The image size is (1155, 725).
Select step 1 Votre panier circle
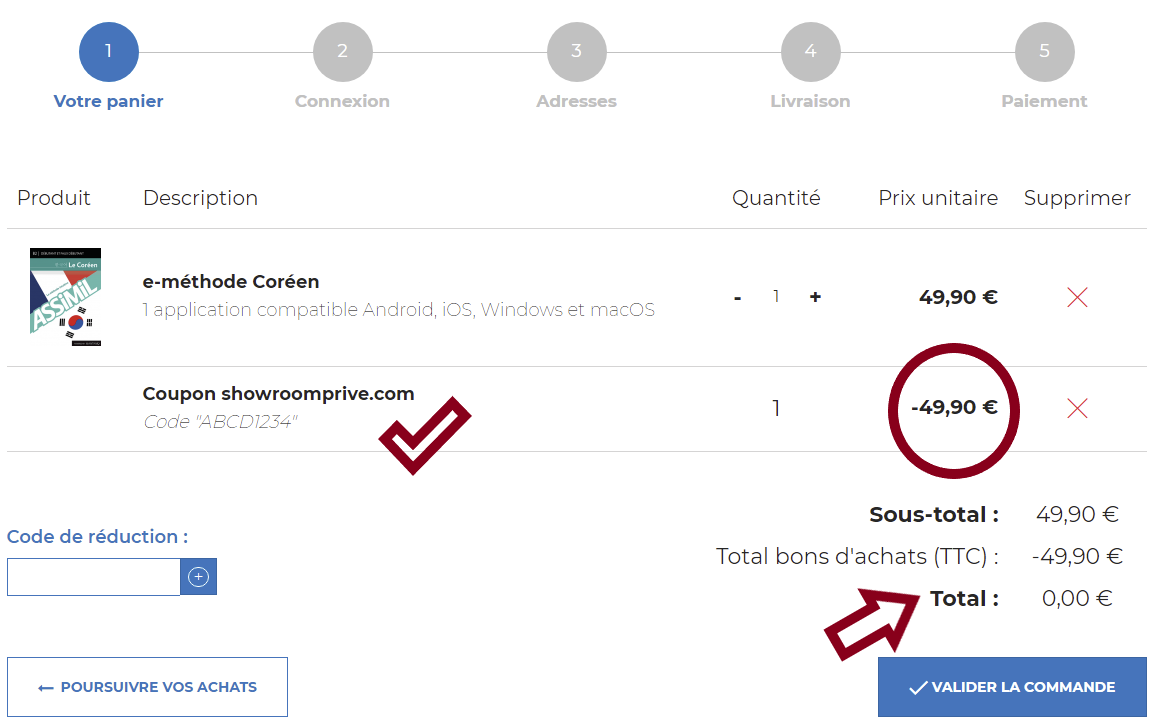(x=109, y=52)
